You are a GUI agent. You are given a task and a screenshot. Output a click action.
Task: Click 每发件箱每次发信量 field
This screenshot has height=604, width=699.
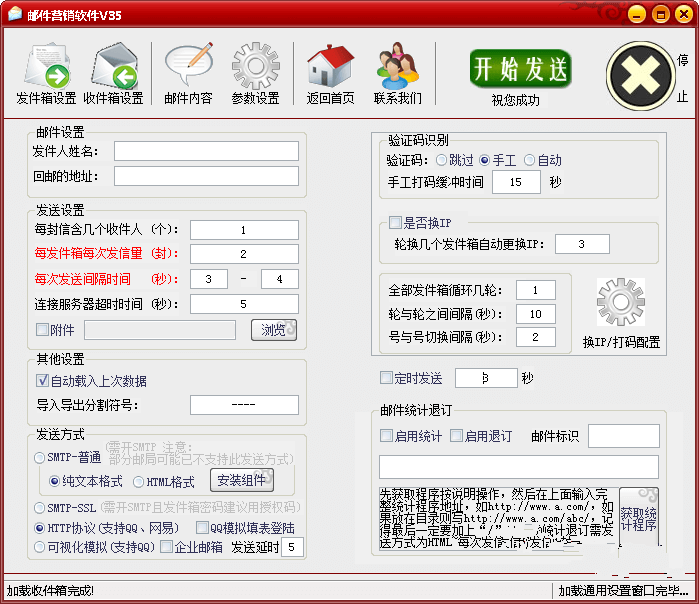coord(244,254)
